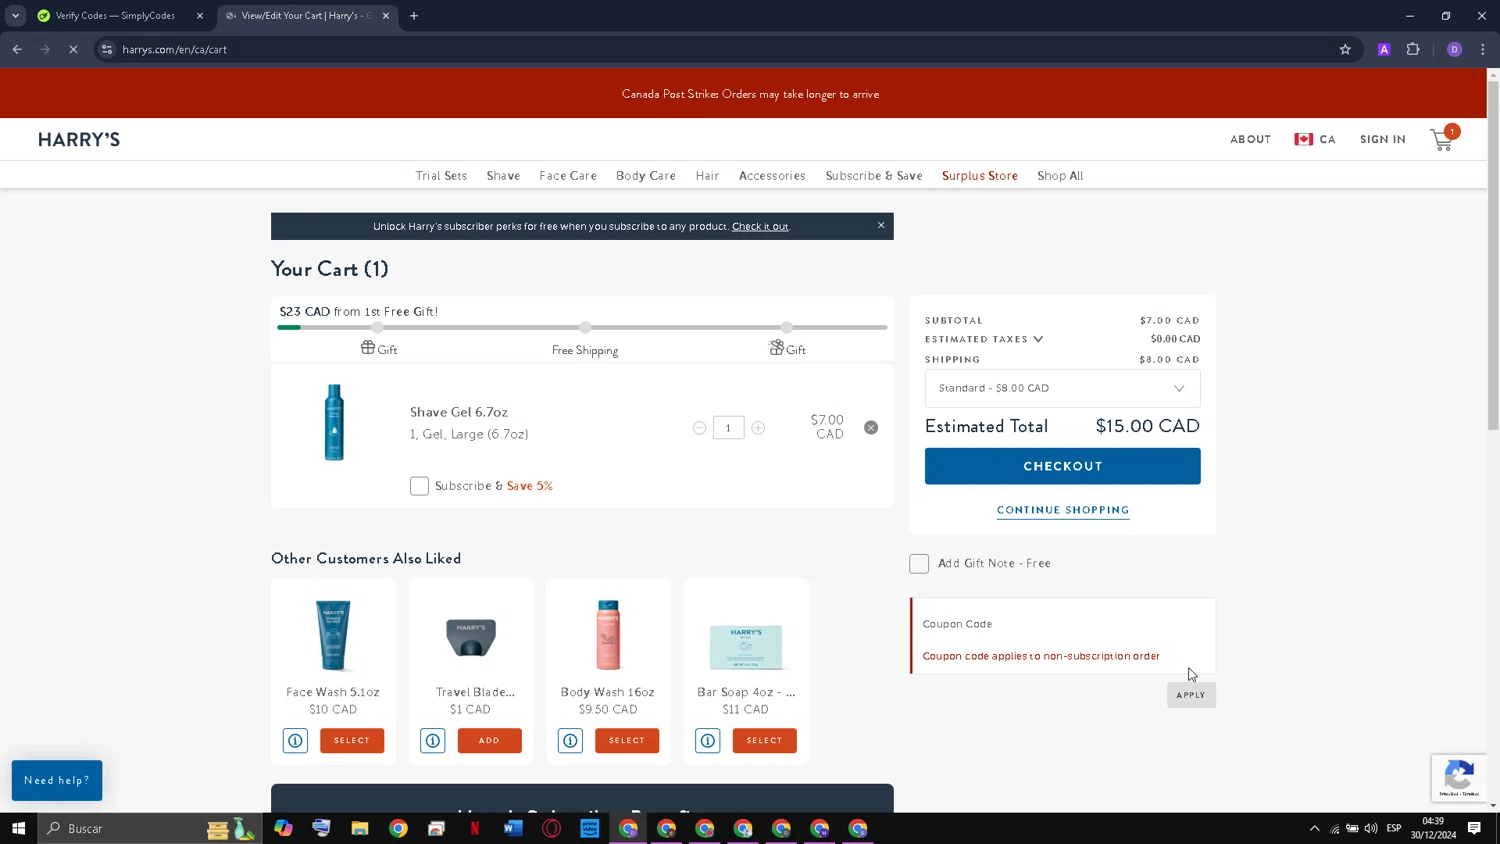Viewport: 1500px width, 844px height.
Task: Select Body Wash 16oz options
Action: [x=627, y=741]
